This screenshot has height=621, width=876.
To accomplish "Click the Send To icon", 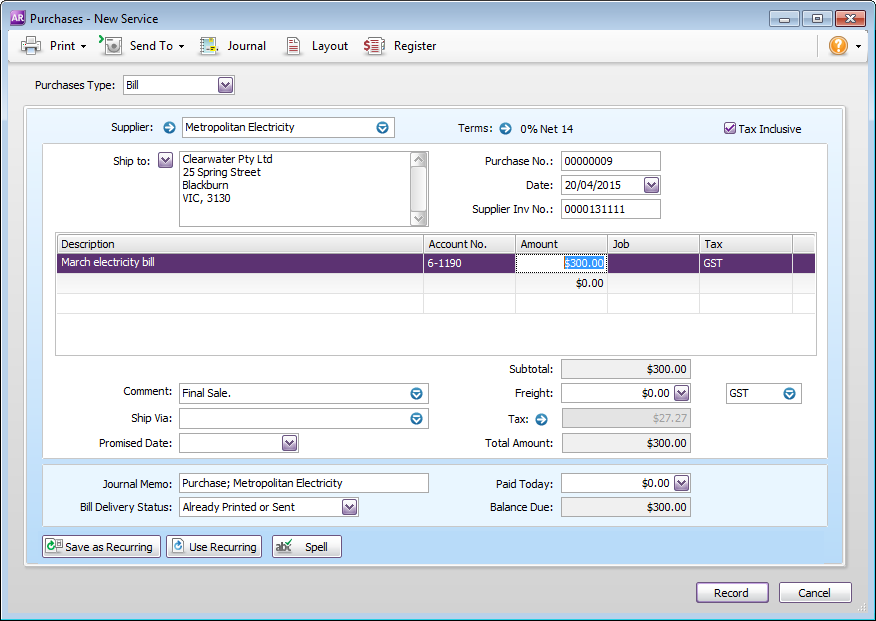I will click(x=111, y=45).
